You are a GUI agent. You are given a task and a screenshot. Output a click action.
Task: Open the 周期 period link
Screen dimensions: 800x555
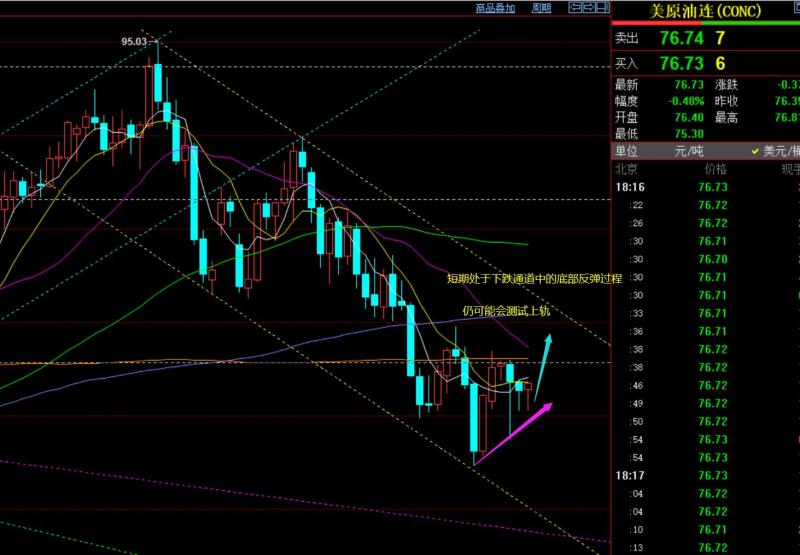[x=541, y=8]
